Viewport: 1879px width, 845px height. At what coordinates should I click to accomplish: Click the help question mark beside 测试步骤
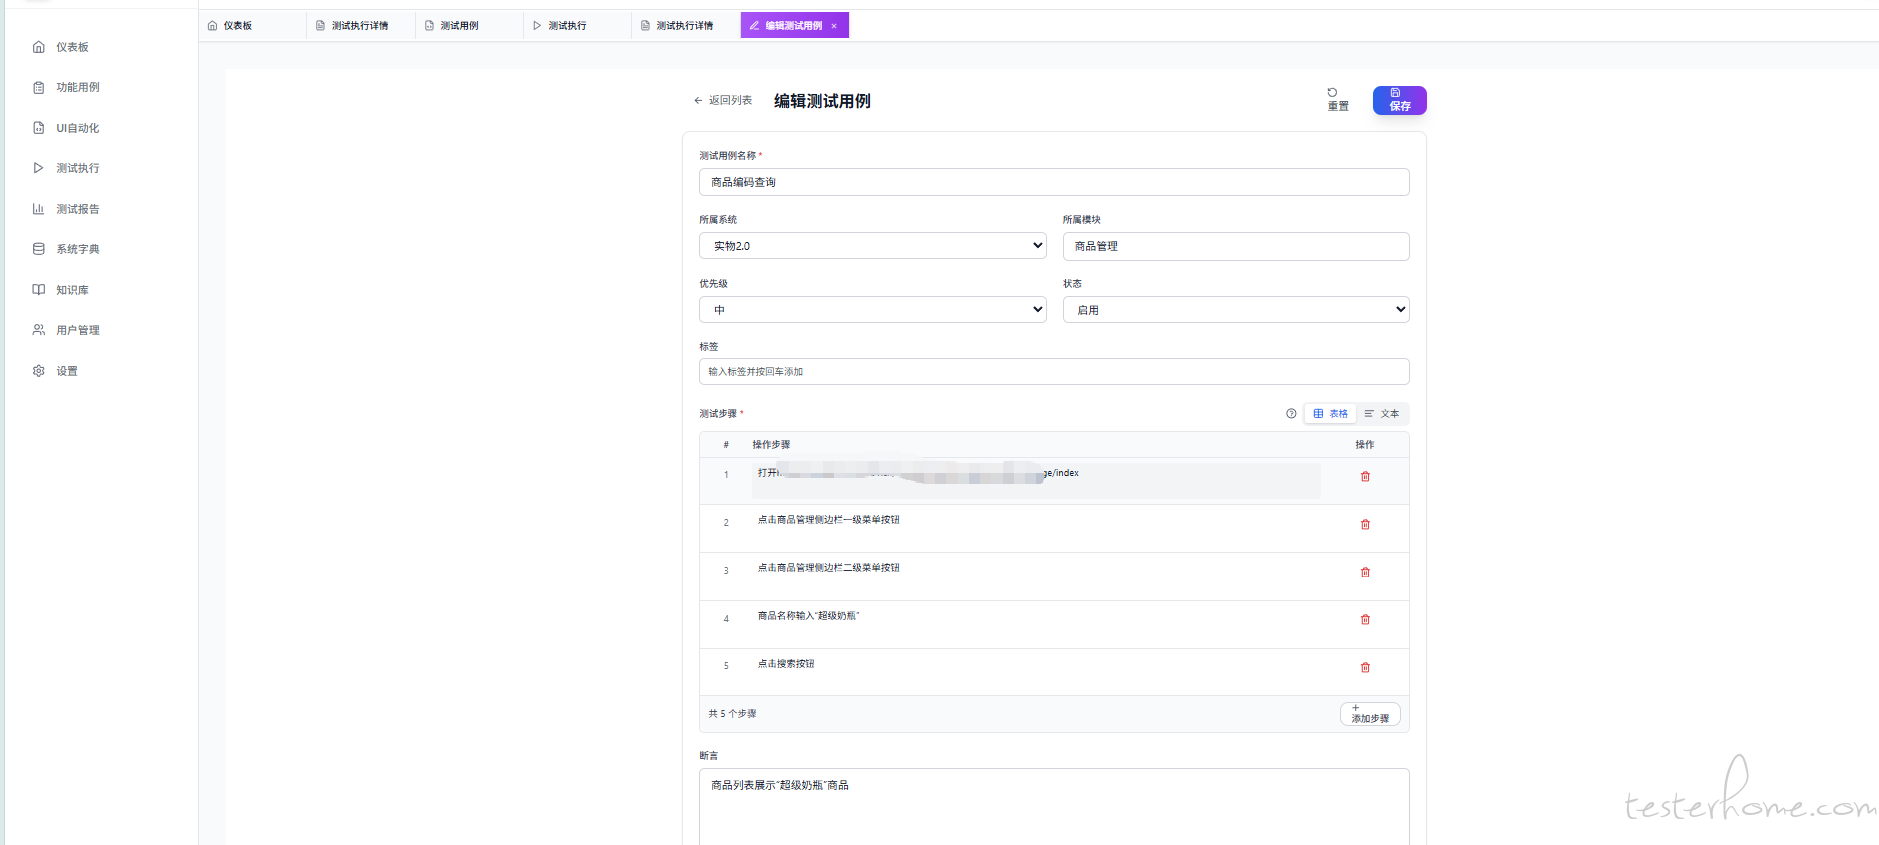(x=1291, y=414)
